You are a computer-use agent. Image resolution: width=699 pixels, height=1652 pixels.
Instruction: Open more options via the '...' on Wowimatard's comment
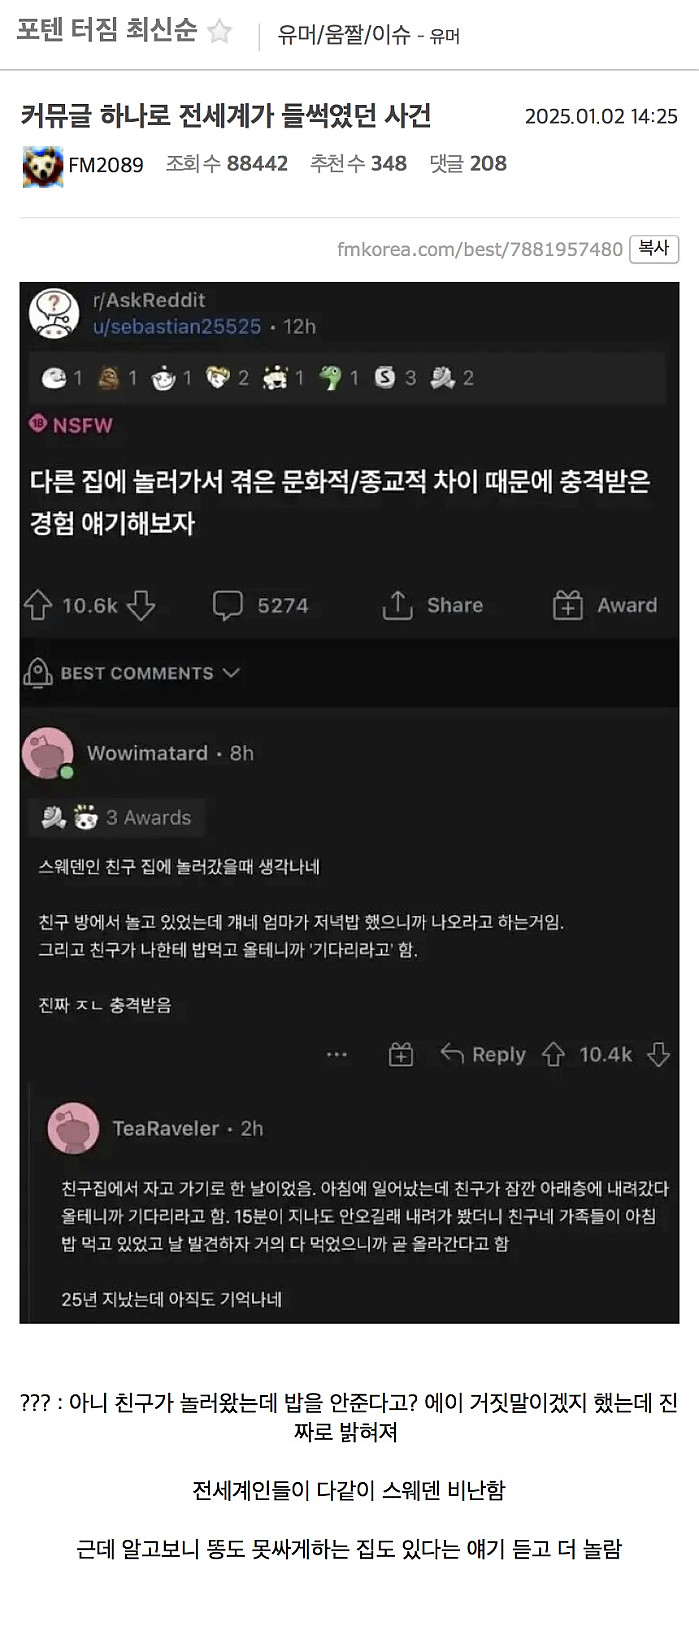click(x=337, y=1054)
